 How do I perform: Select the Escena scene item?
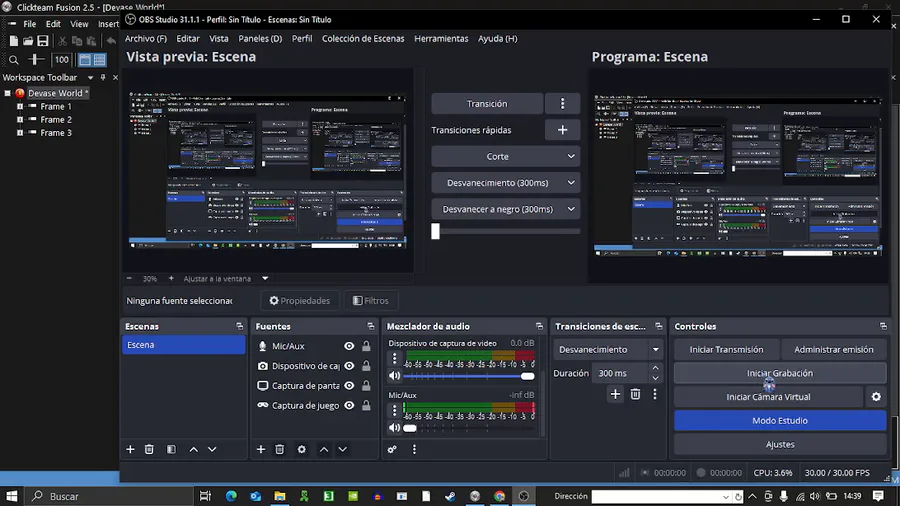coord(184,345)
